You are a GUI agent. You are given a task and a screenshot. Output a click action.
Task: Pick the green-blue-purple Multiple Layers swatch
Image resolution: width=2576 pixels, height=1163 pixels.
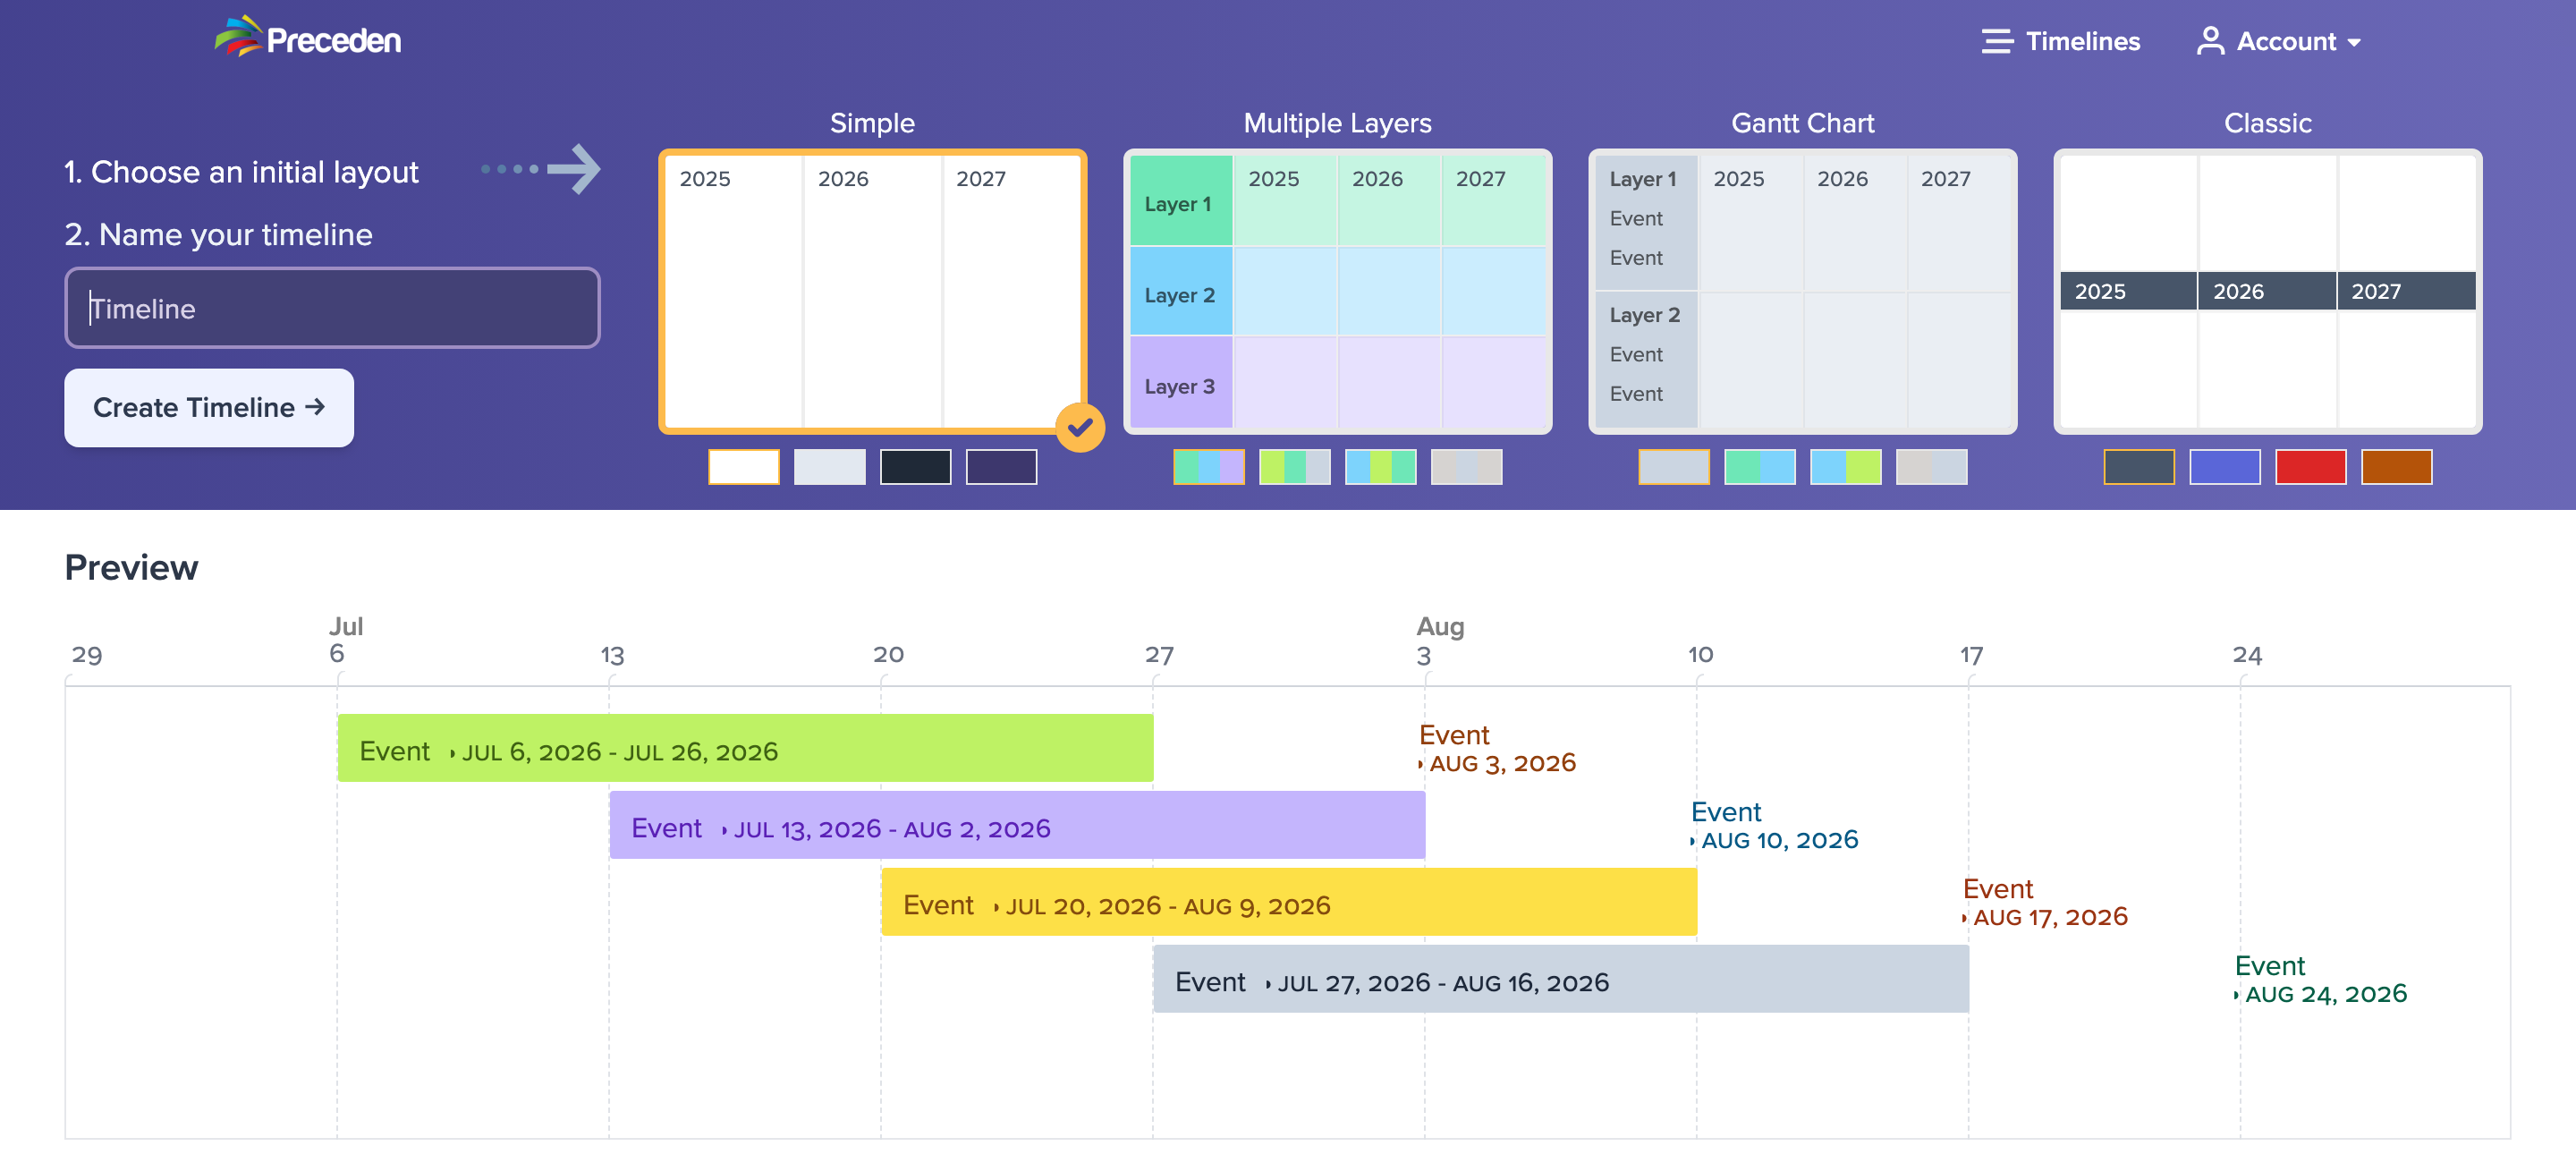click(x=1209, y=467)
